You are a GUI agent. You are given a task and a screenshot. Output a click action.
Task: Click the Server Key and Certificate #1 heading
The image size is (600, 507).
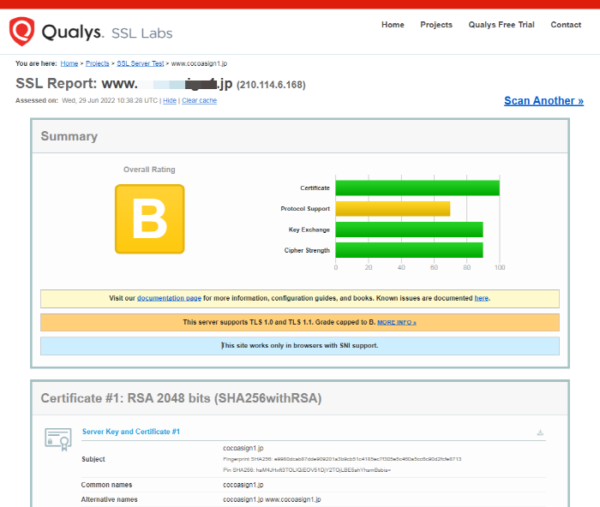pyautogui.click(x=131, y=432)
